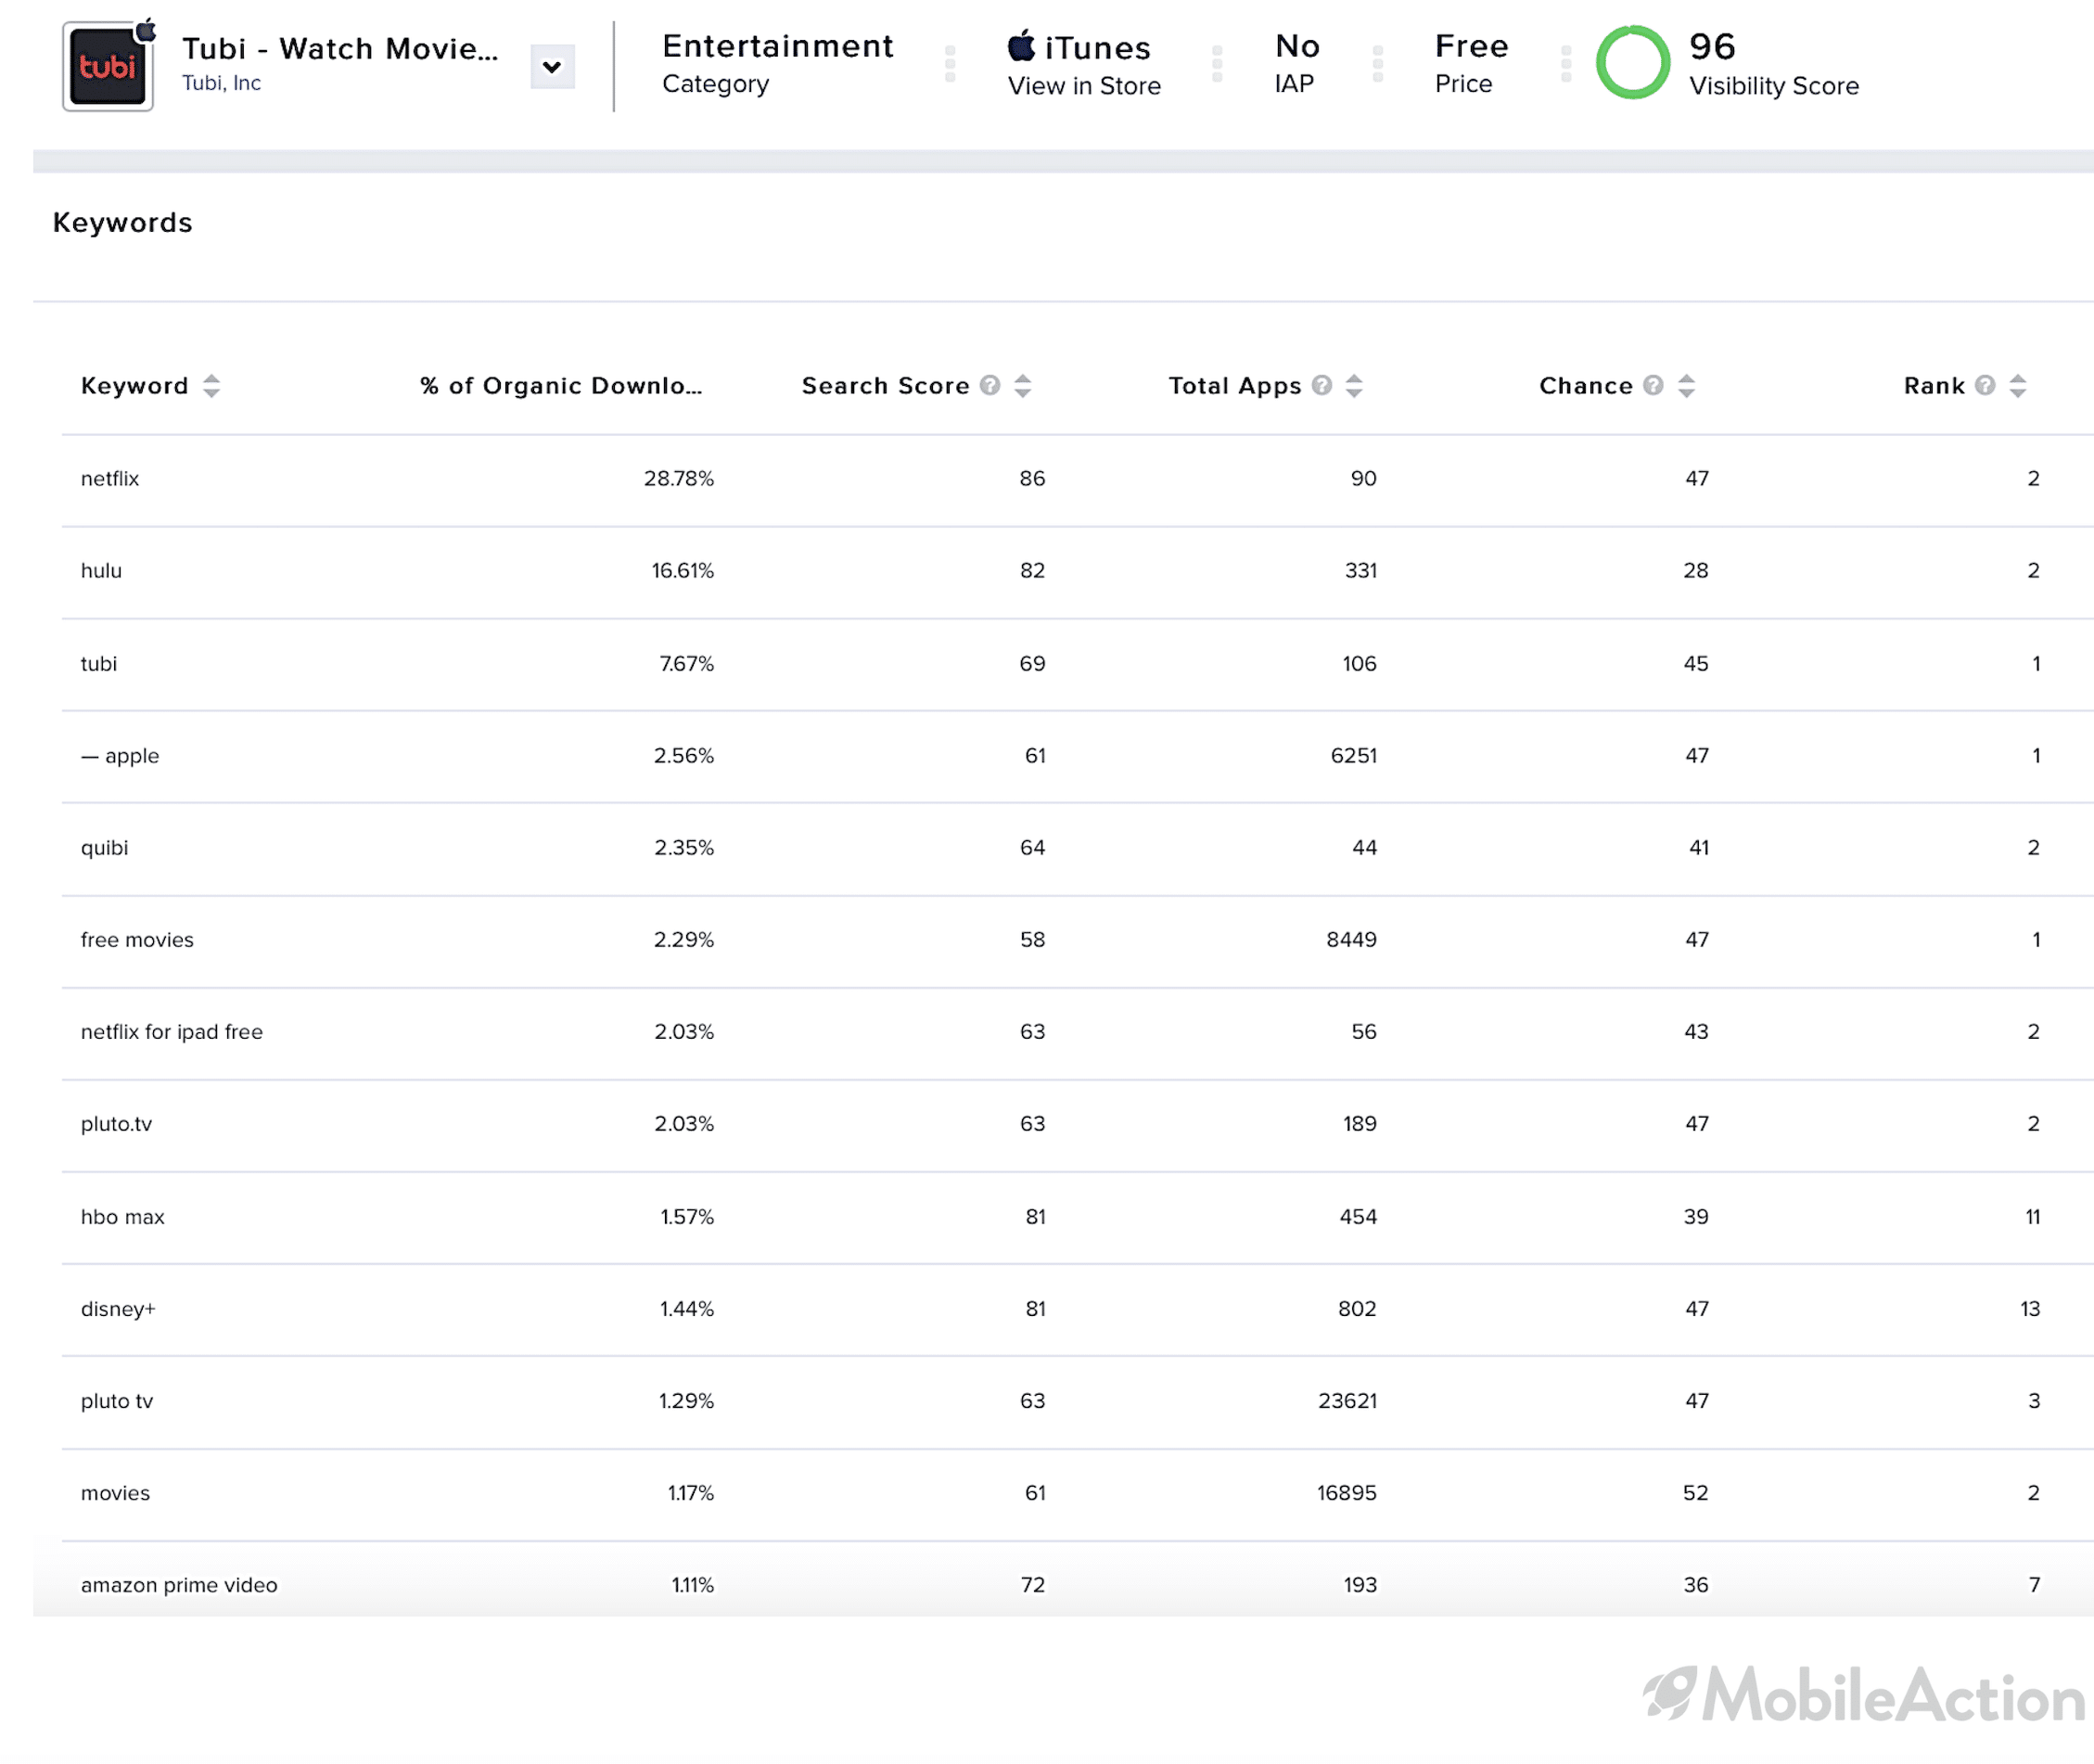
Task: Click the Tubi - Watch Movie... app title
Action: 340,48
